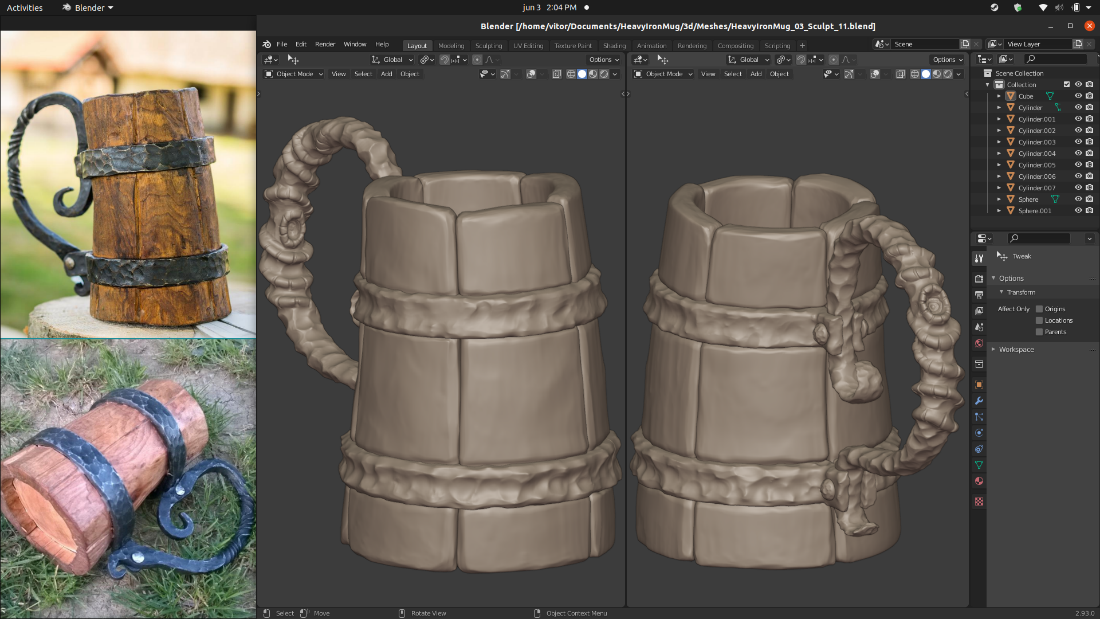Click the Options button in the header

click(x=601, y=60)
